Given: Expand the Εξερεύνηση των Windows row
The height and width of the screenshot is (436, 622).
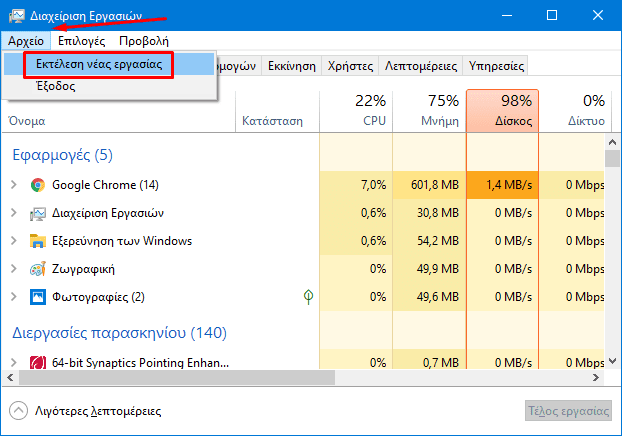Looking at the screenshot, I should coord(14,241).
